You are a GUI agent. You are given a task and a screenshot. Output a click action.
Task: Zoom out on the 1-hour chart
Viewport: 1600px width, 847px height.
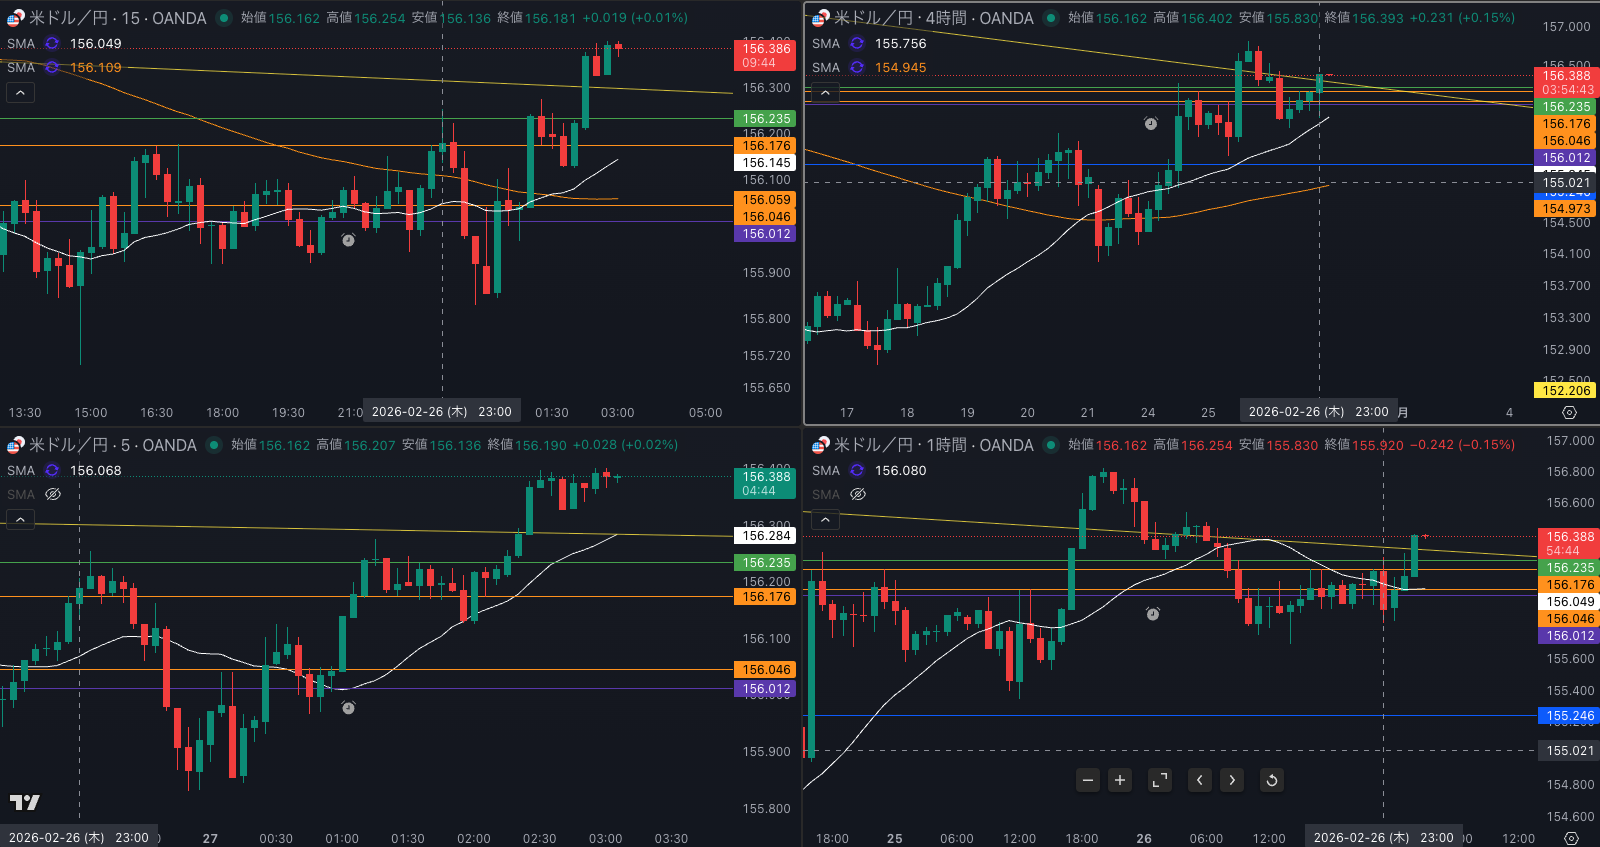point(1088,780)
